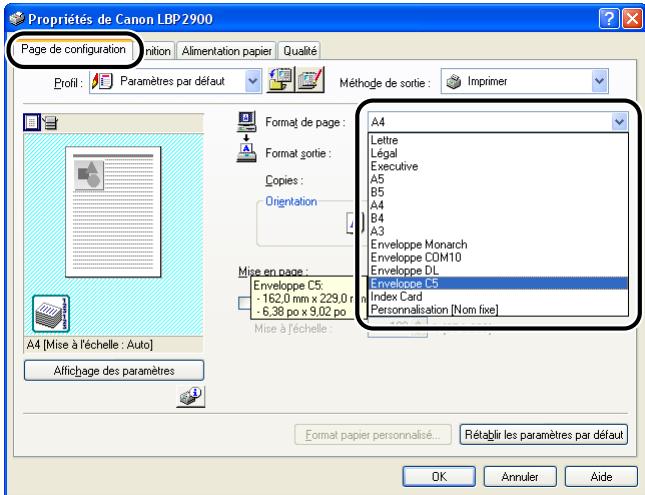The image size is (645, 495).
Task: Collapse the Format de page dropdown arrow
Action: point(619,122)
